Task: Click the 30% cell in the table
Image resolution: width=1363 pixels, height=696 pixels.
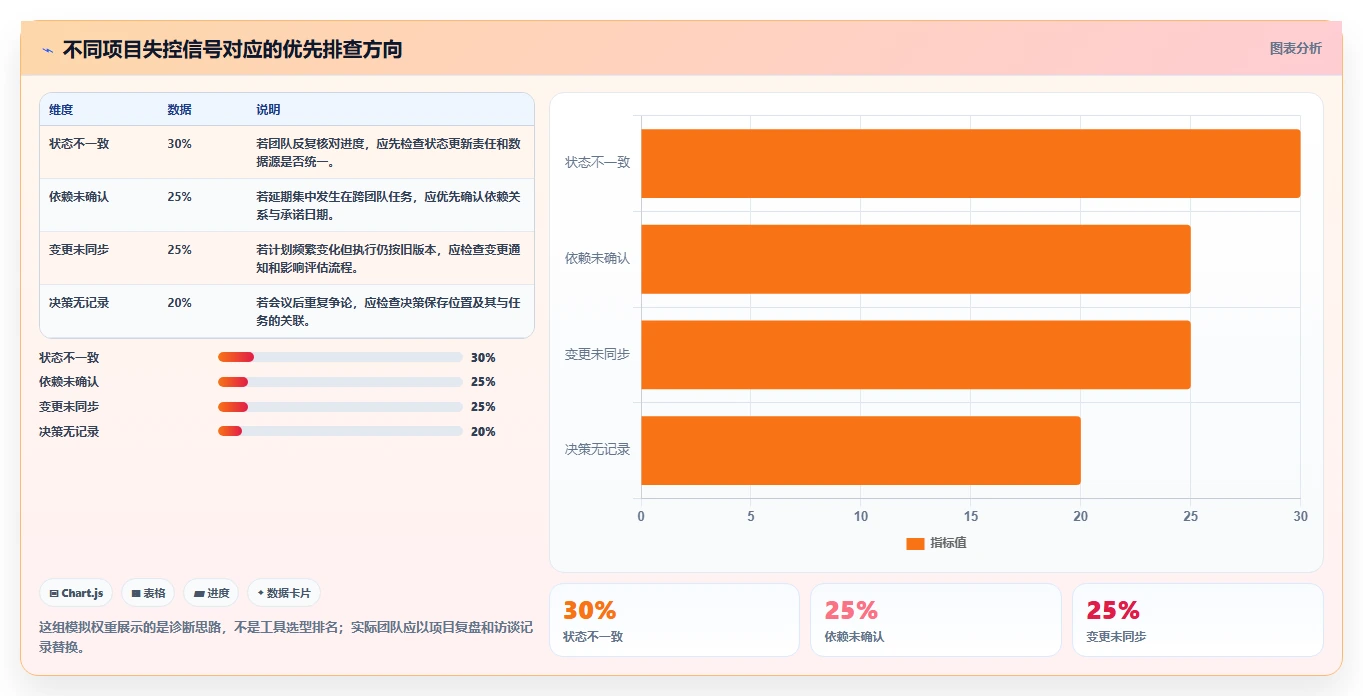Action: click(179, 144)
